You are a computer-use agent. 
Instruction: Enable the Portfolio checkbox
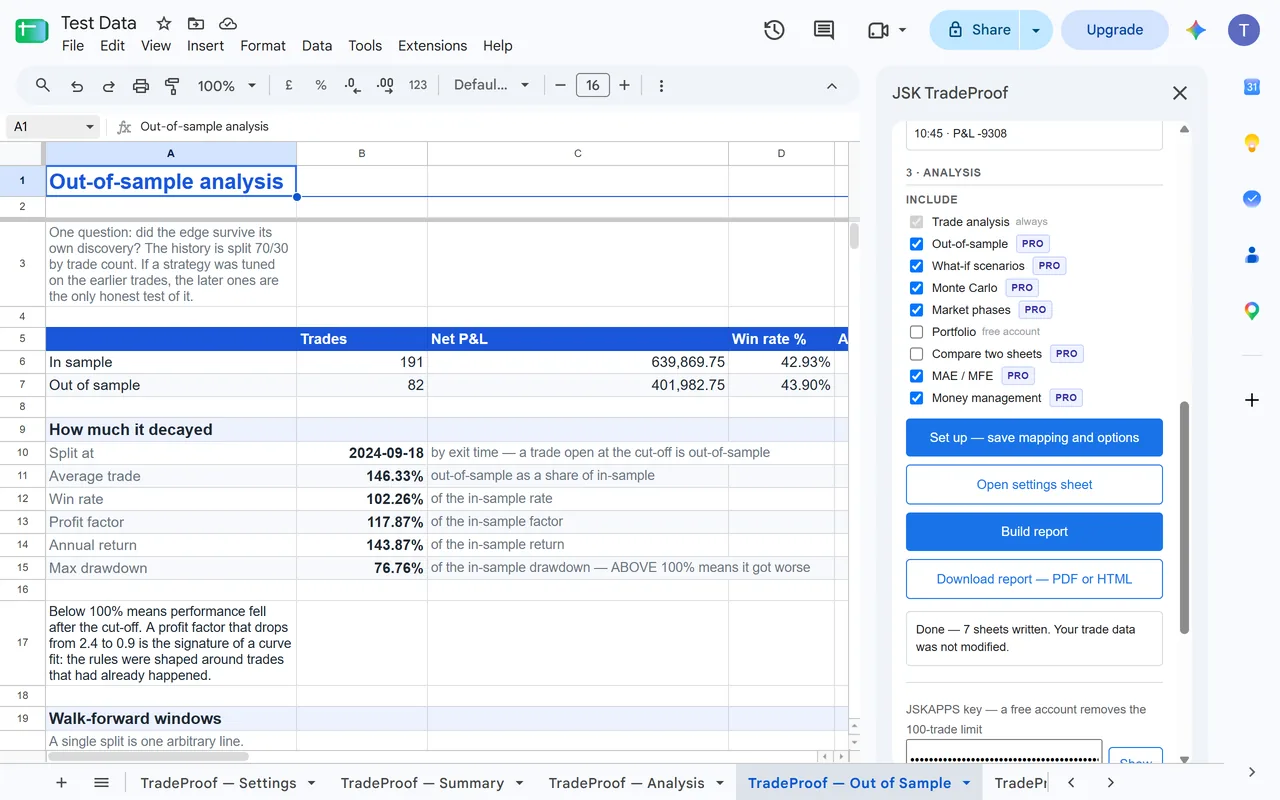(x=916, y=332)
